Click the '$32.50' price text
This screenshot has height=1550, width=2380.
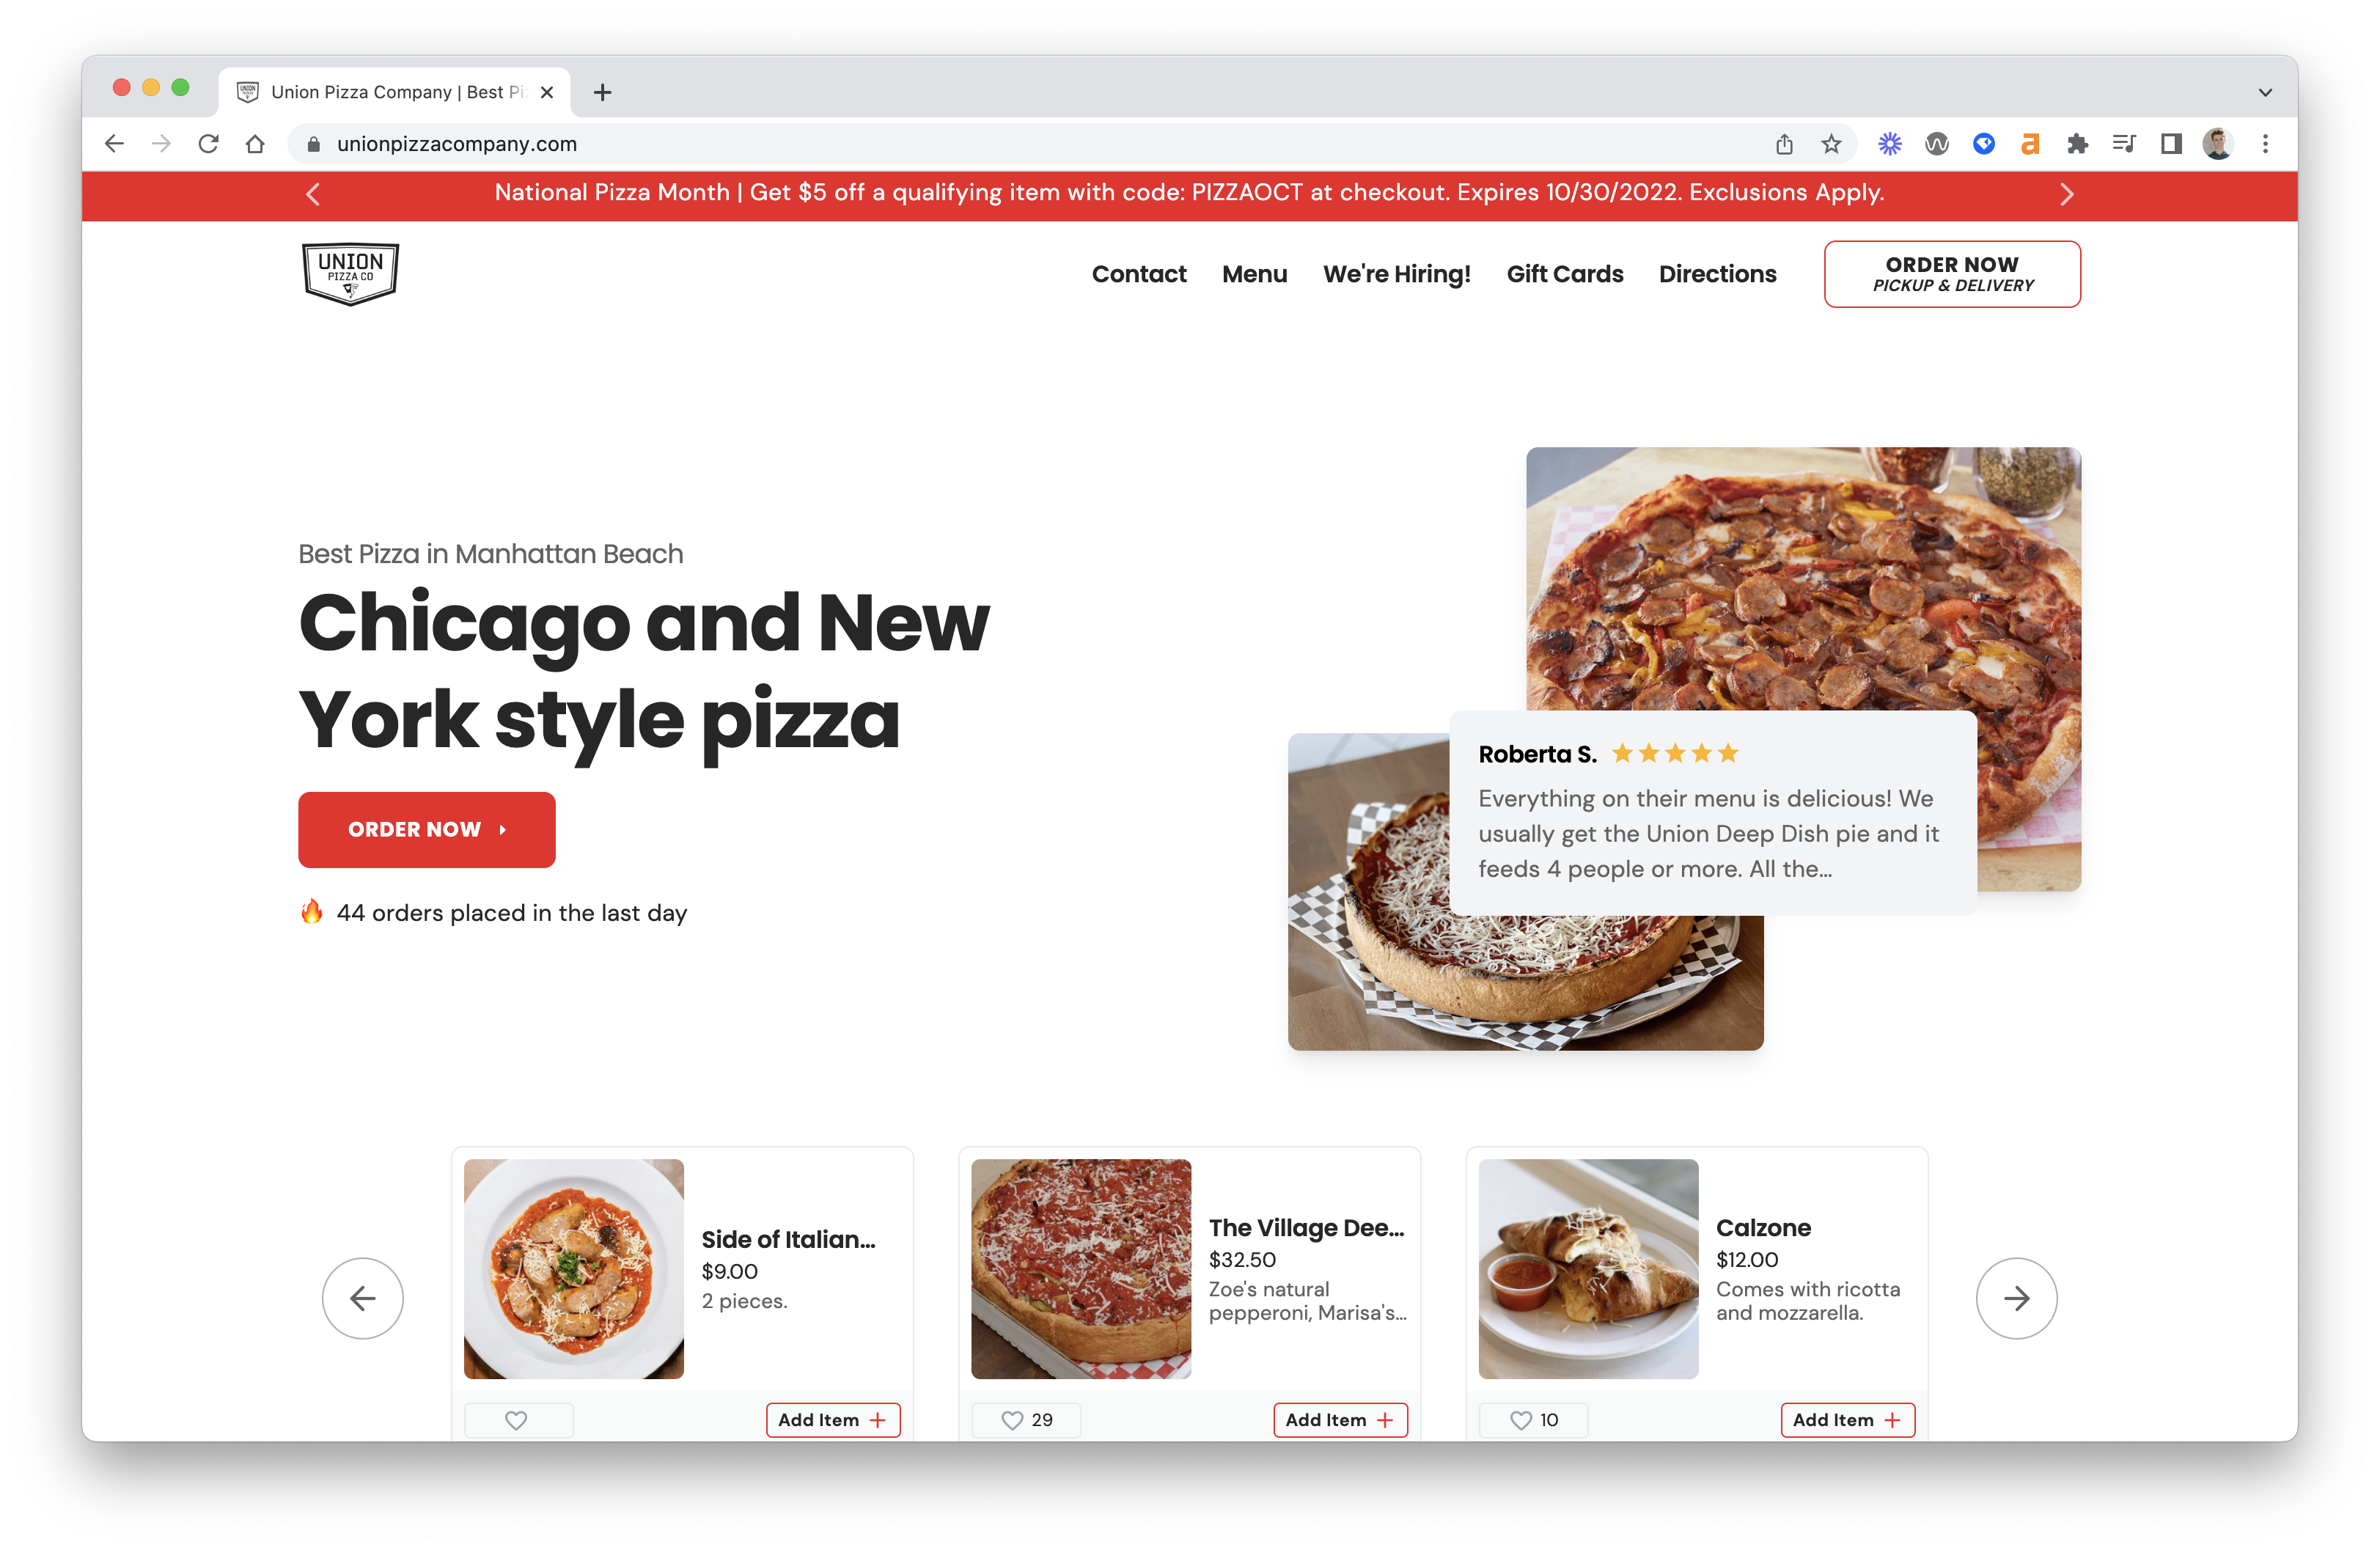click(1241, 1259)
